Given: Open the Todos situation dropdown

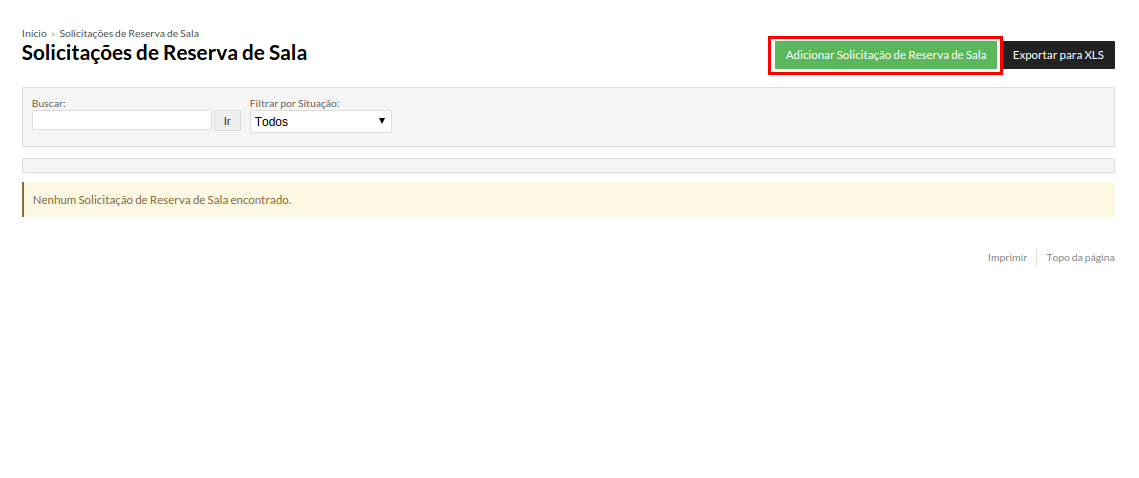Looking at the screenshot, I should coord(320,121).
